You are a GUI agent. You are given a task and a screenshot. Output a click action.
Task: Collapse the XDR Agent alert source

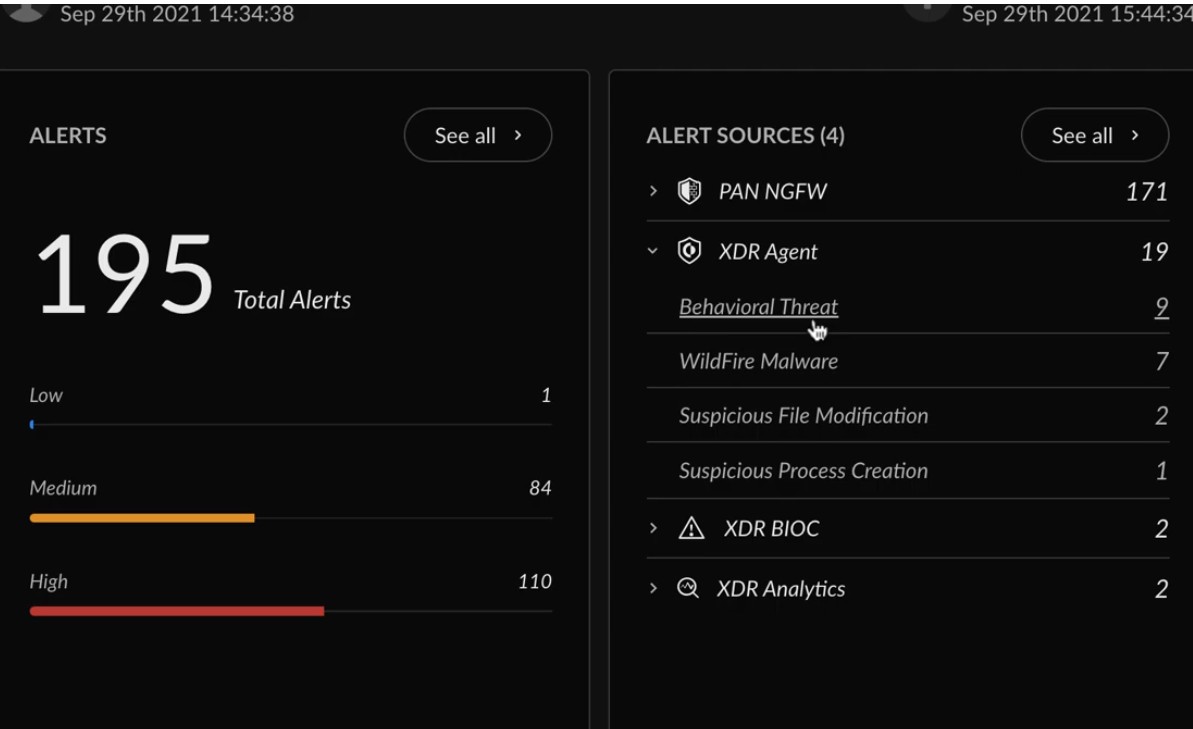(x=653, y=250)
